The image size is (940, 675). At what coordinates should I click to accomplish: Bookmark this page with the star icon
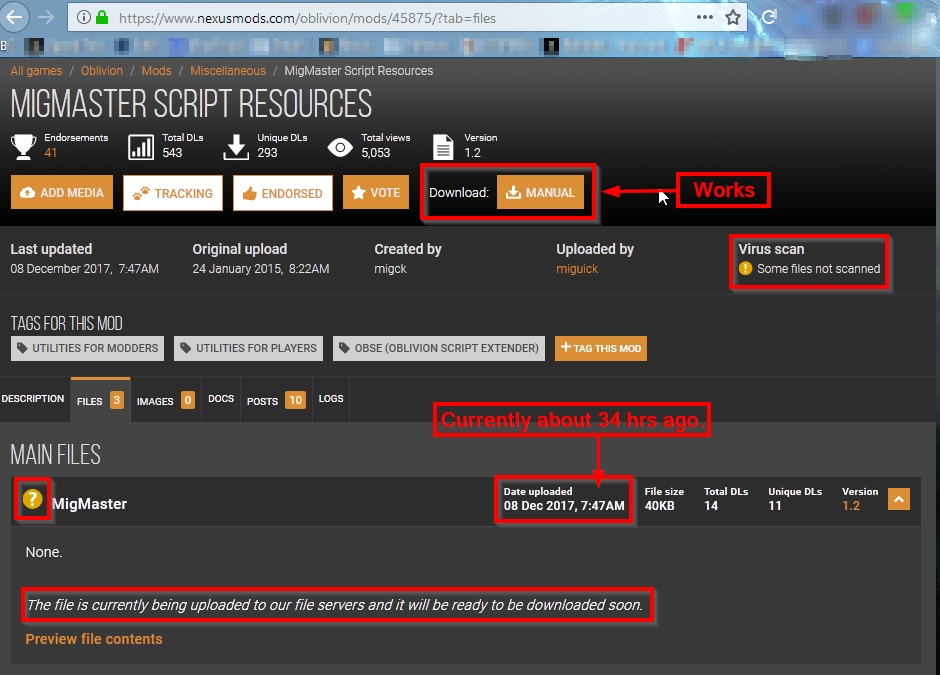click(733, 17)
